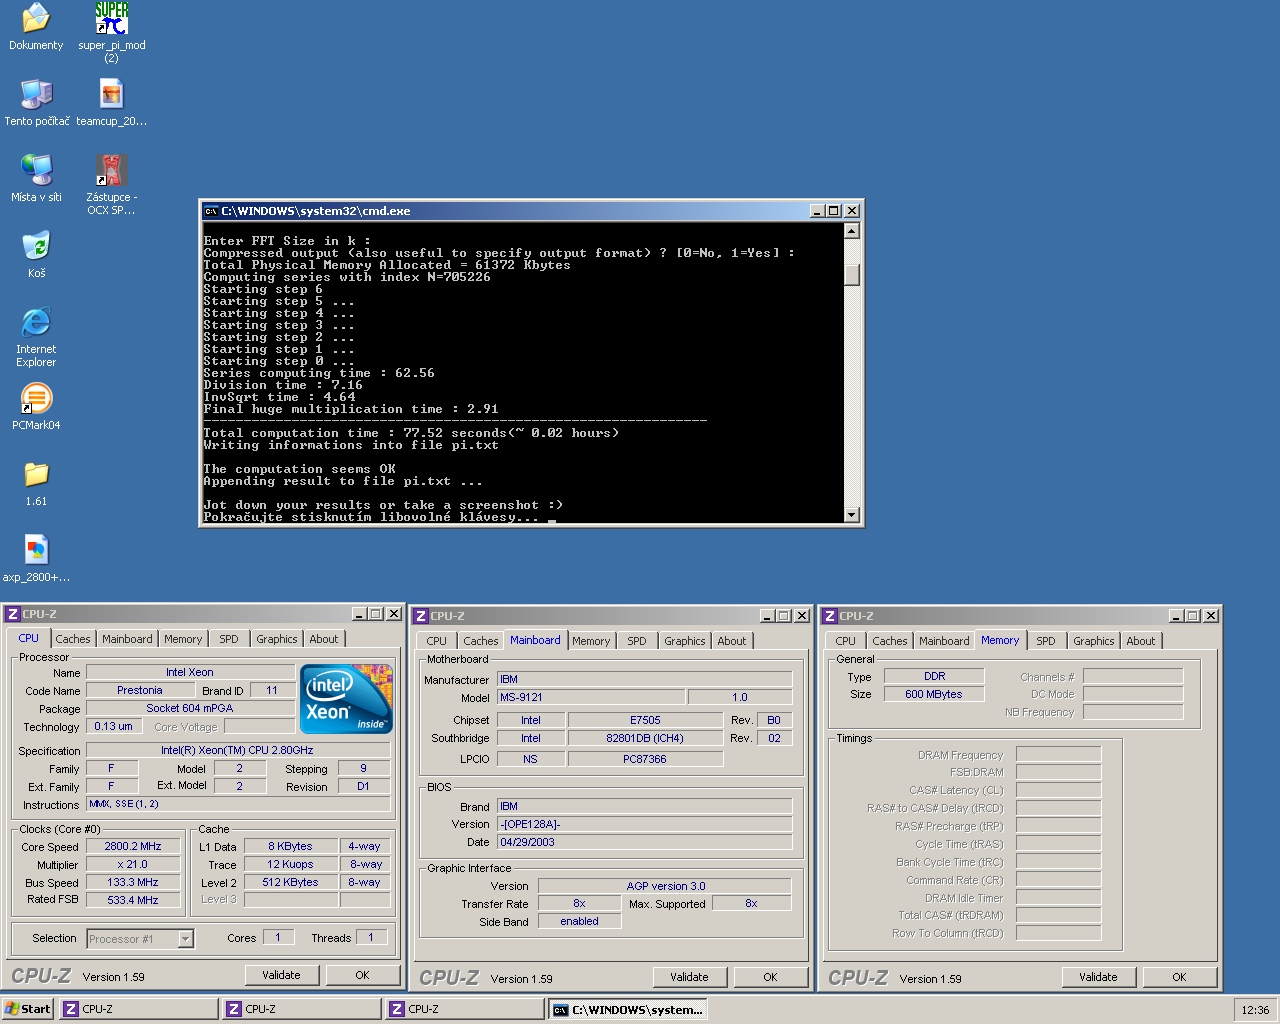1280x1024 pixels.
Task: Expand the Processor #1 selection dropdown
Action: [x=185, y=939]
